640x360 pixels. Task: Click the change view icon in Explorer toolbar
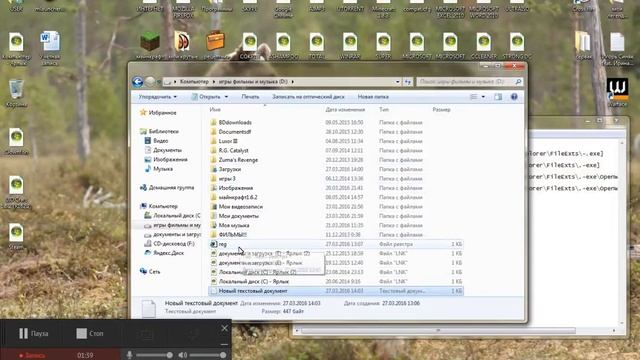pyautogui.click(x=473, y=97)
